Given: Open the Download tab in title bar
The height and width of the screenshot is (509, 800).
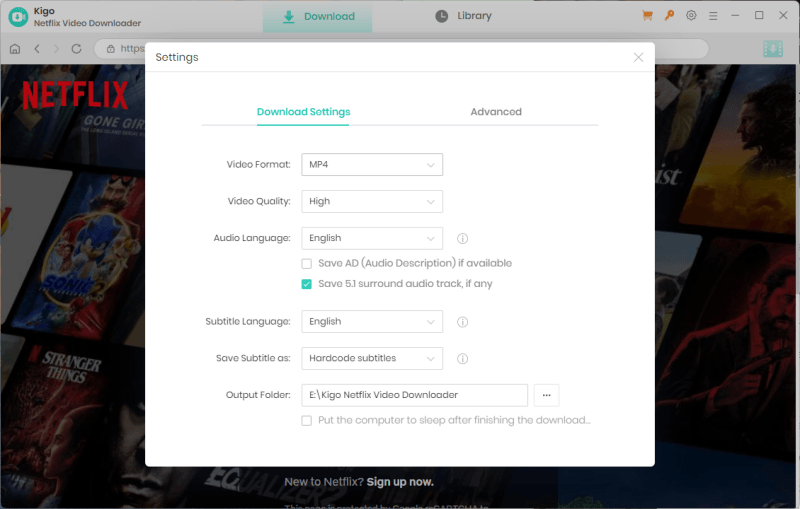Looking at the screenshot, I should pos(317,17).
